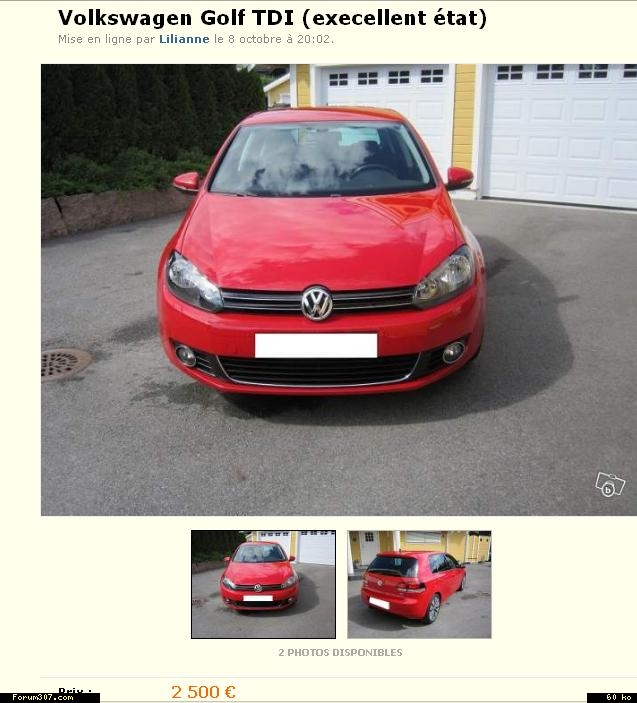Click the Prix label
Image resolution: width=637 pixels, height=703 pixels.
click(75, 692)
